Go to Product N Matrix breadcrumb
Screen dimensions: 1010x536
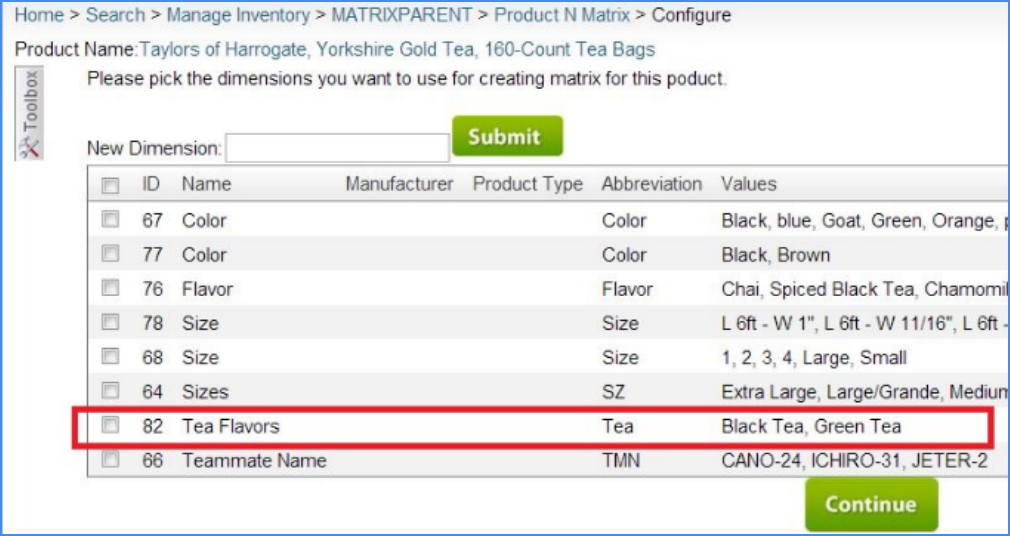pyautogui.click(x=562, y=15)
